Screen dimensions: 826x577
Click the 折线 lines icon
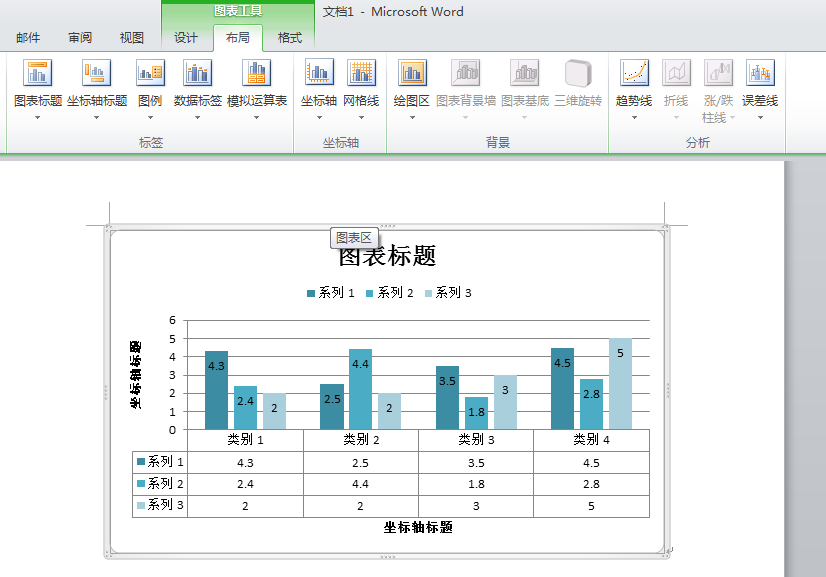click(676, 72)
